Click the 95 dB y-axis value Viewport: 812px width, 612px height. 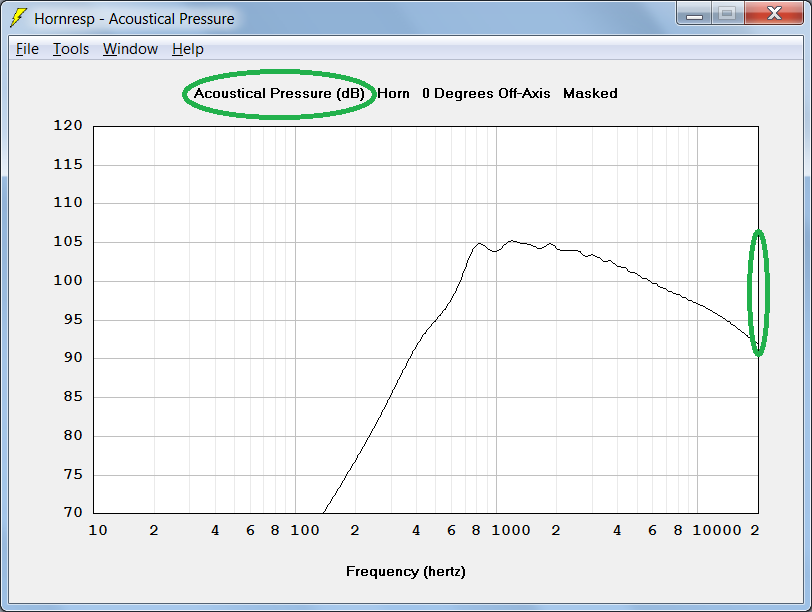pos(73,319)
